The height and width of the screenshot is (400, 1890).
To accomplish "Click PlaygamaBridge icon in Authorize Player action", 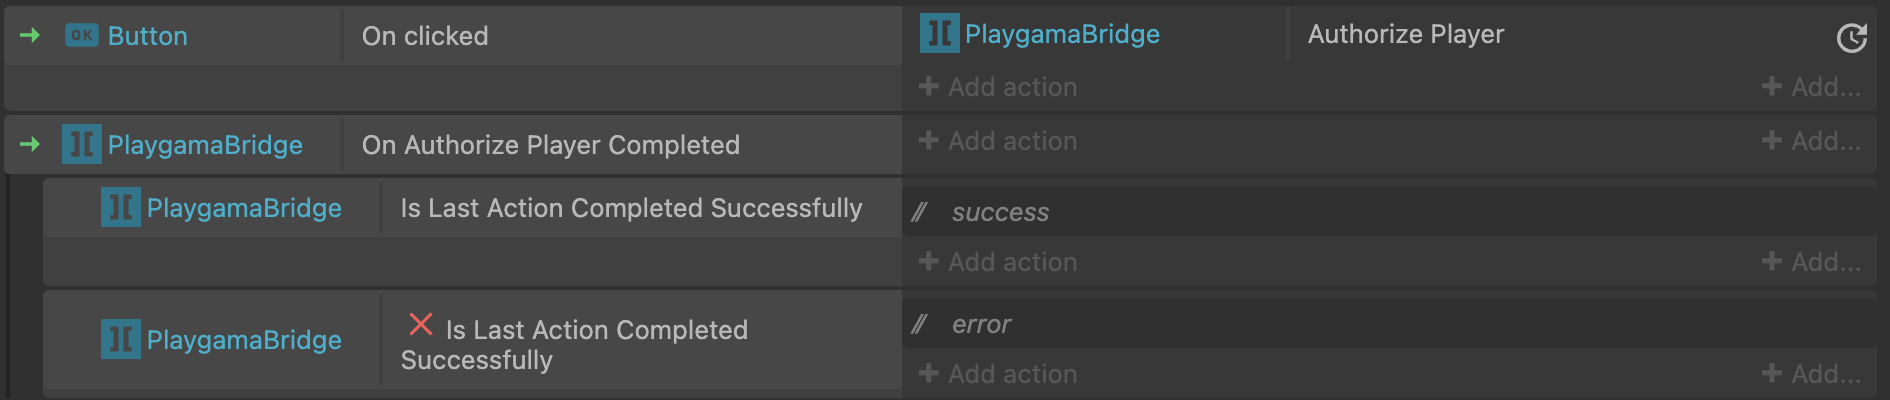I will (939, 34).
